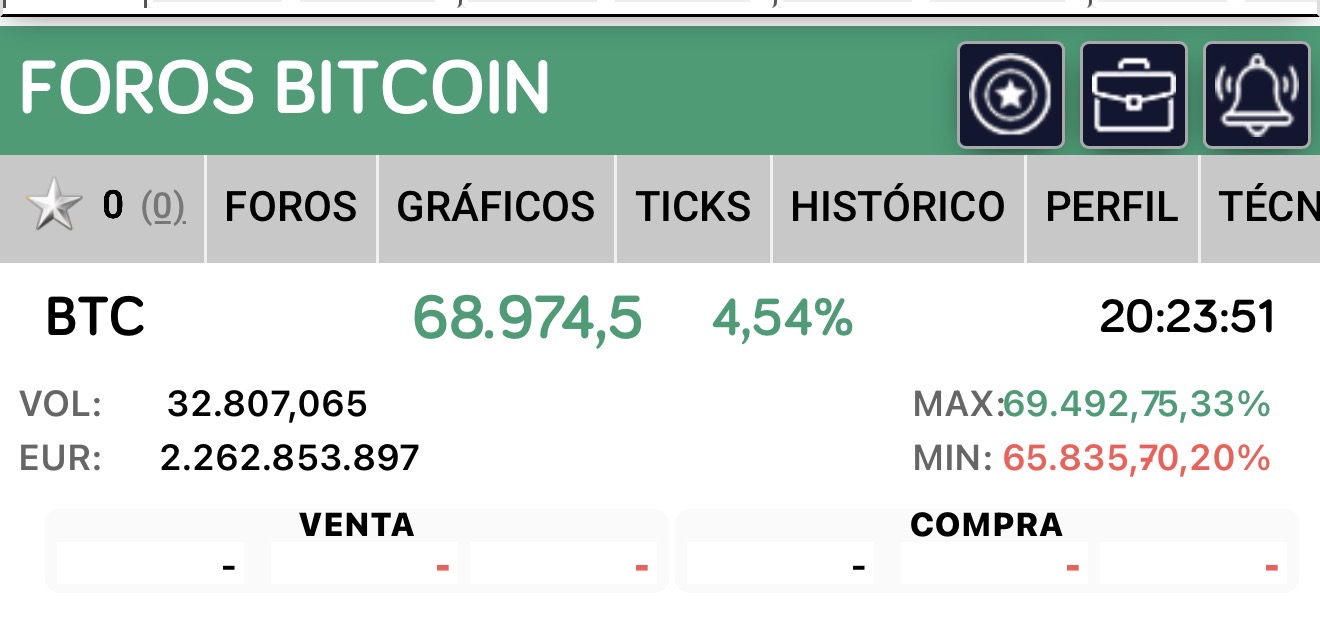Open the bell alerts icon

pyautogui.click(x=1257, y=95)
